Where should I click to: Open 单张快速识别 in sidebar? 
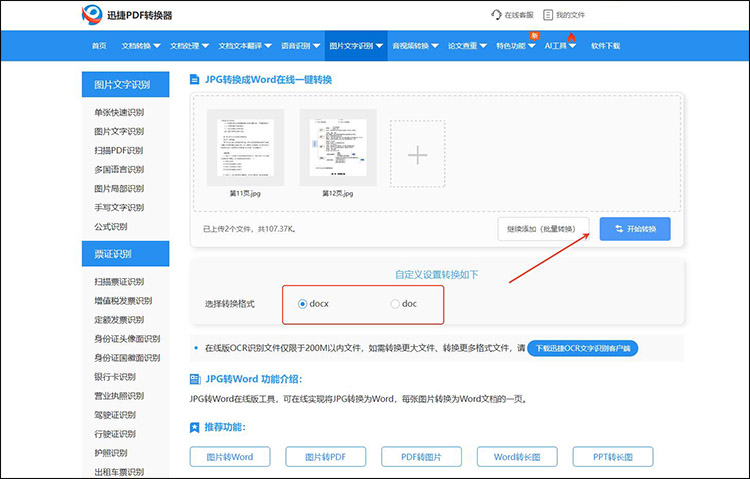pyautogui.click(x=119, y=112)
